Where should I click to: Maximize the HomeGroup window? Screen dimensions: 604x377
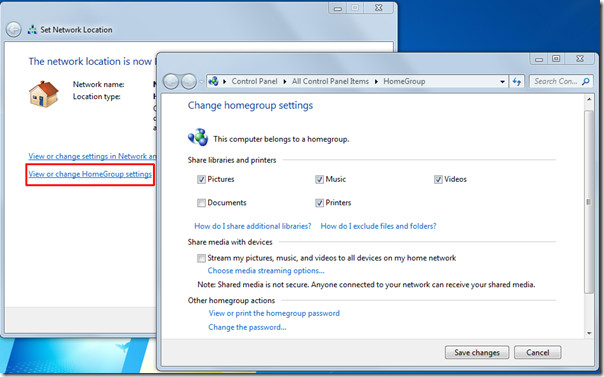pyautogui.click(x=556, y=59)
